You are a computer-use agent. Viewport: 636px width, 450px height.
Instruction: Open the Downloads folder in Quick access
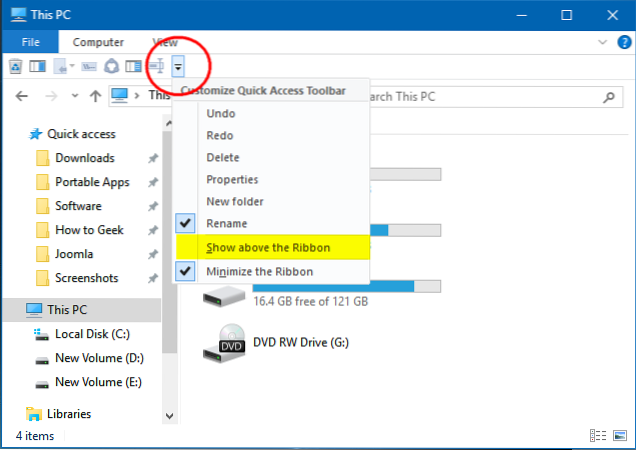click(x=84, y=158)
